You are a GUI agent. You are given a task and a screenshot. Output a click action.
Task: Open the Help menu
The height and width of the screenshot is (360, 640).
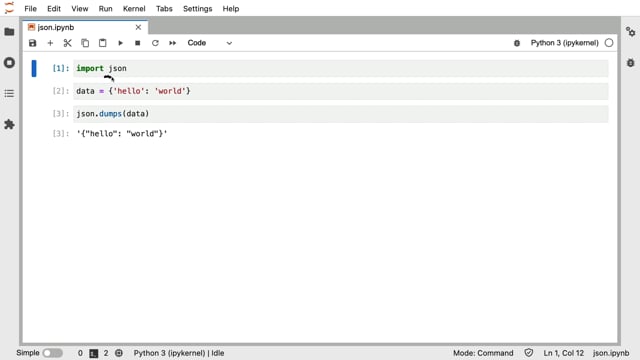pos(231,9)
